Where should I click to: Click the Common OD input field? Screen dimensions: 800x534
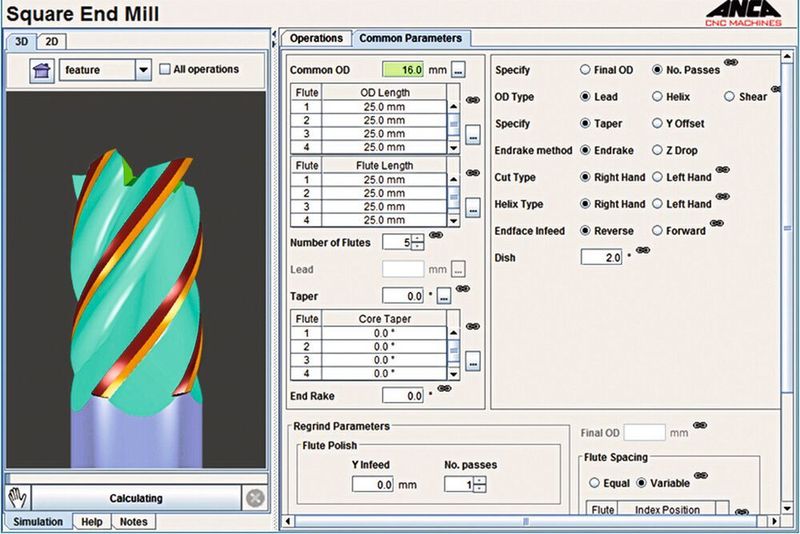point(403,69)
